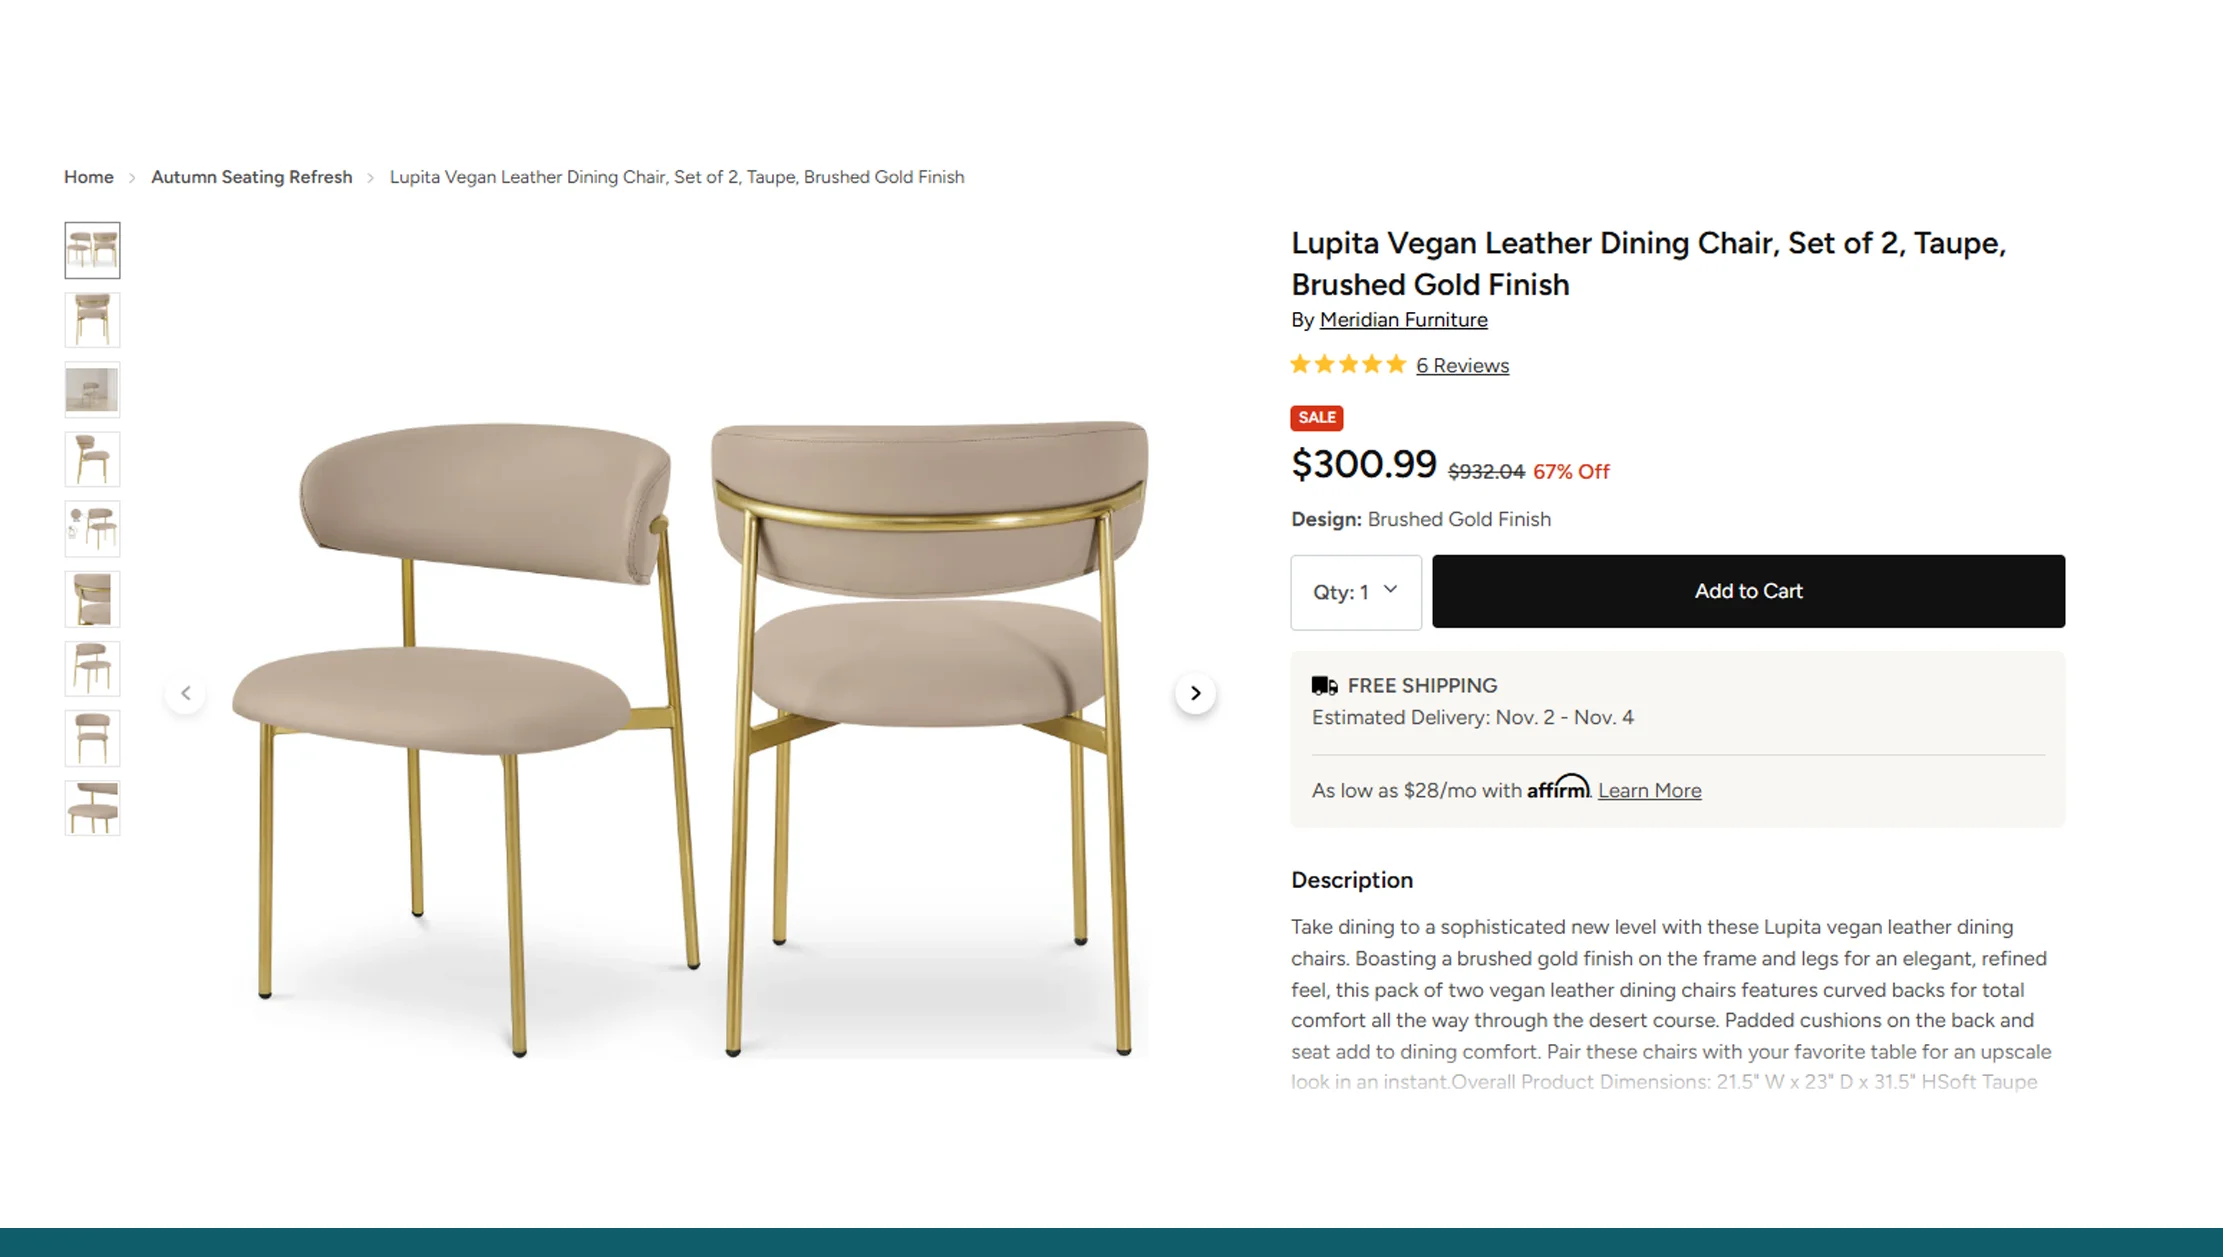Go to the Home breadcrumb

89,177
